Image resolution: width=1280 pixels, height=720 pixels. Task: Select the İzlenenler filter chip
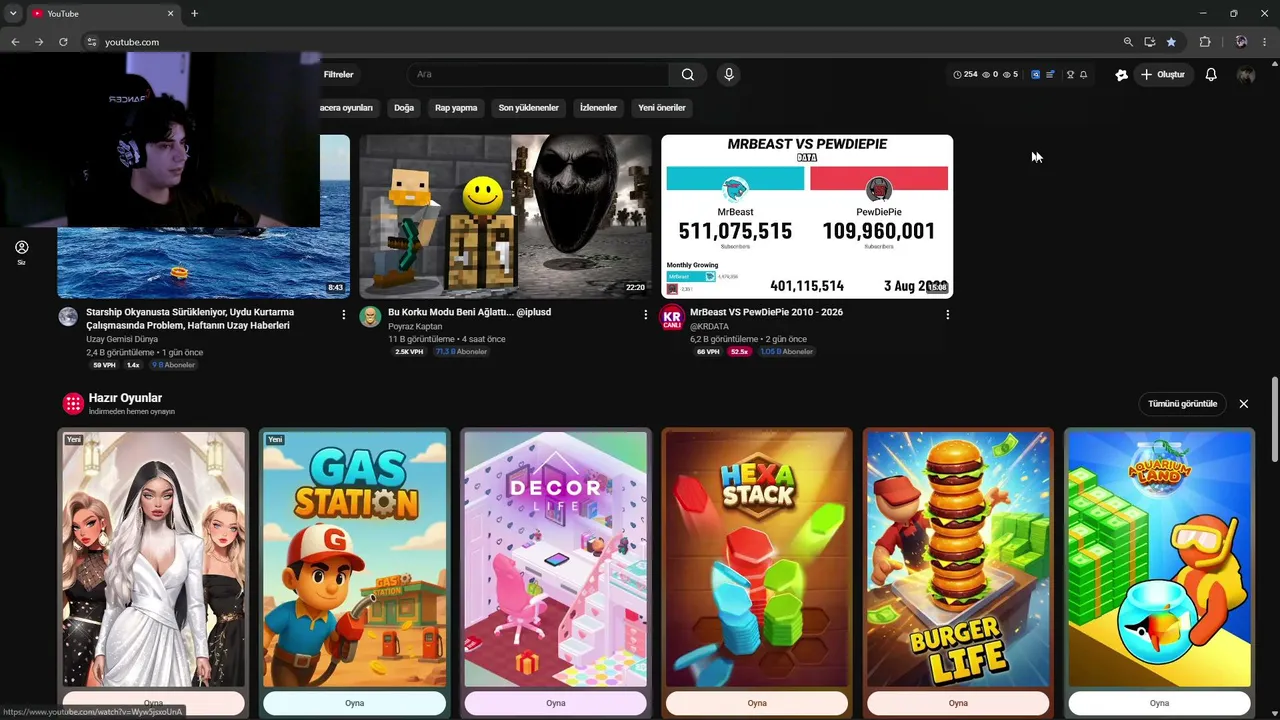pos(599,108)
